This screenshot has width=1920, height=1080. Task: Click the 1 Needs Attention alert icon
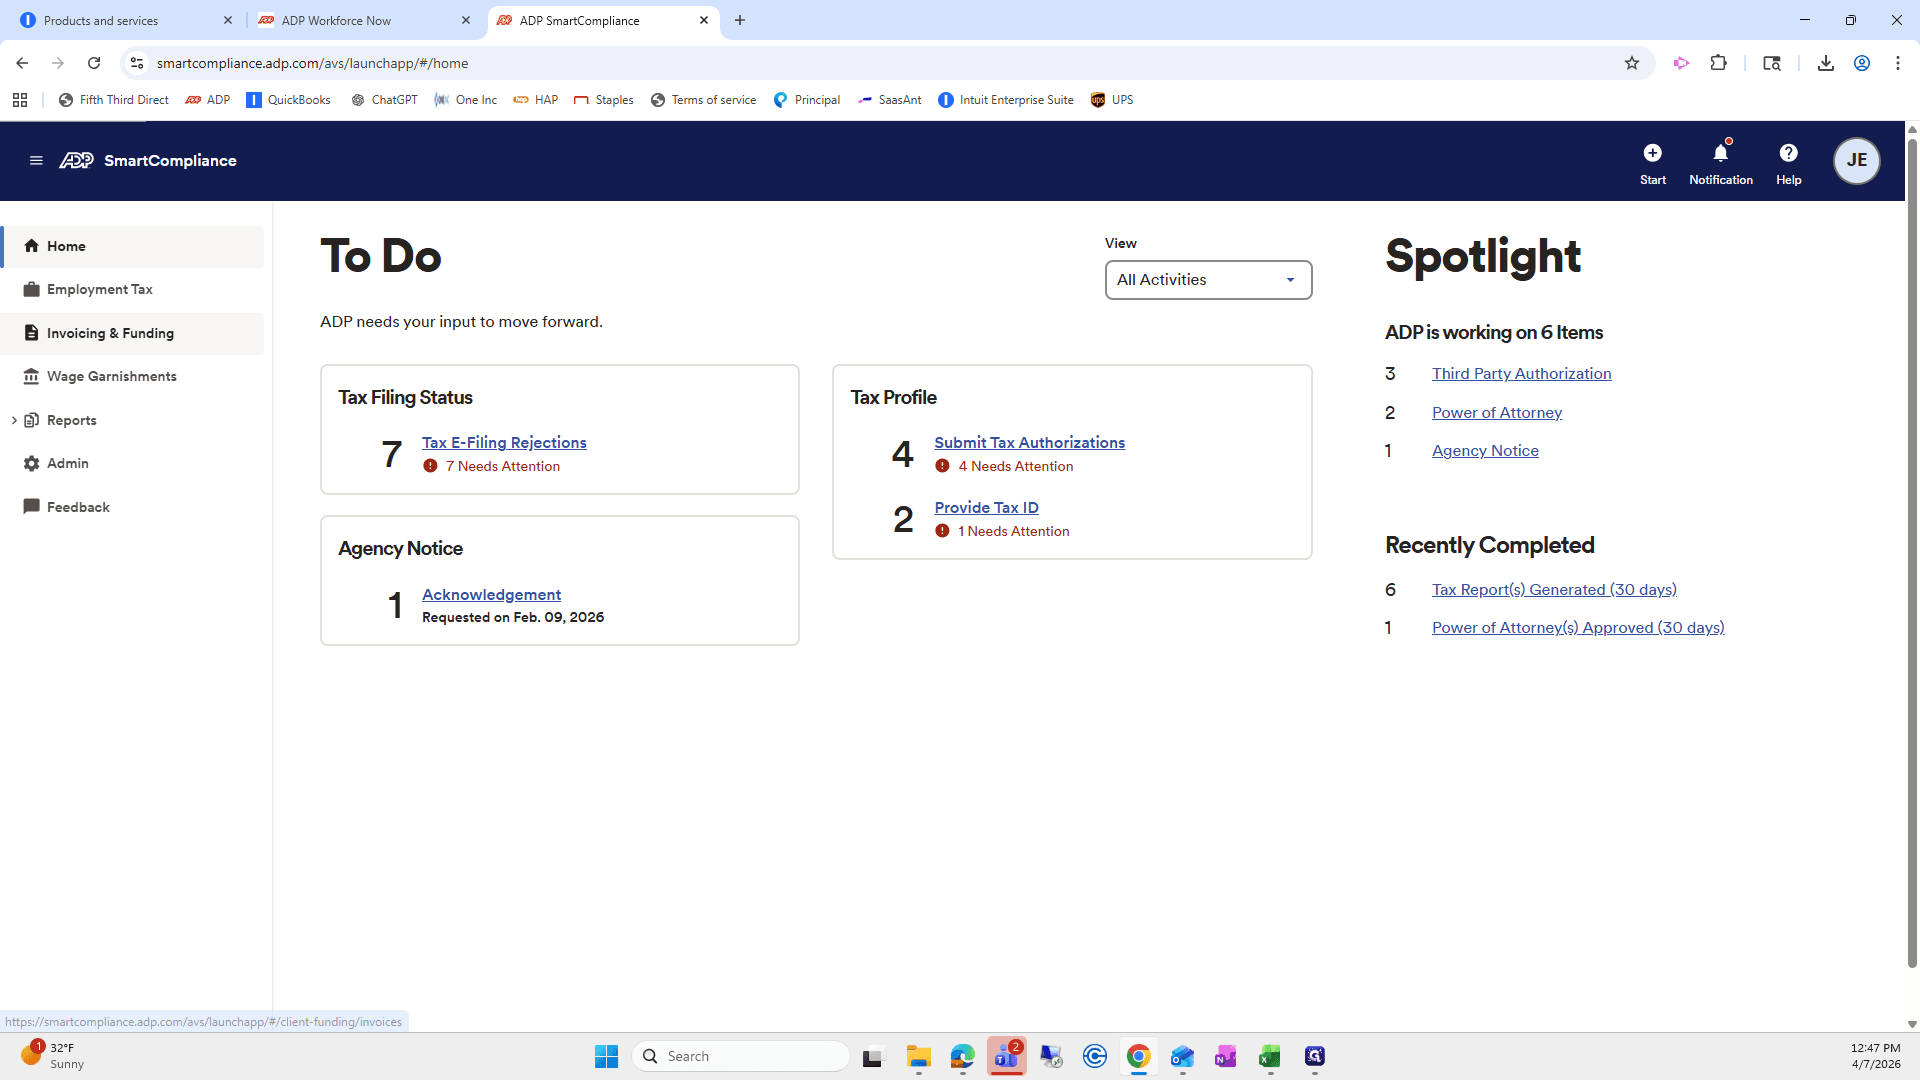942,531
